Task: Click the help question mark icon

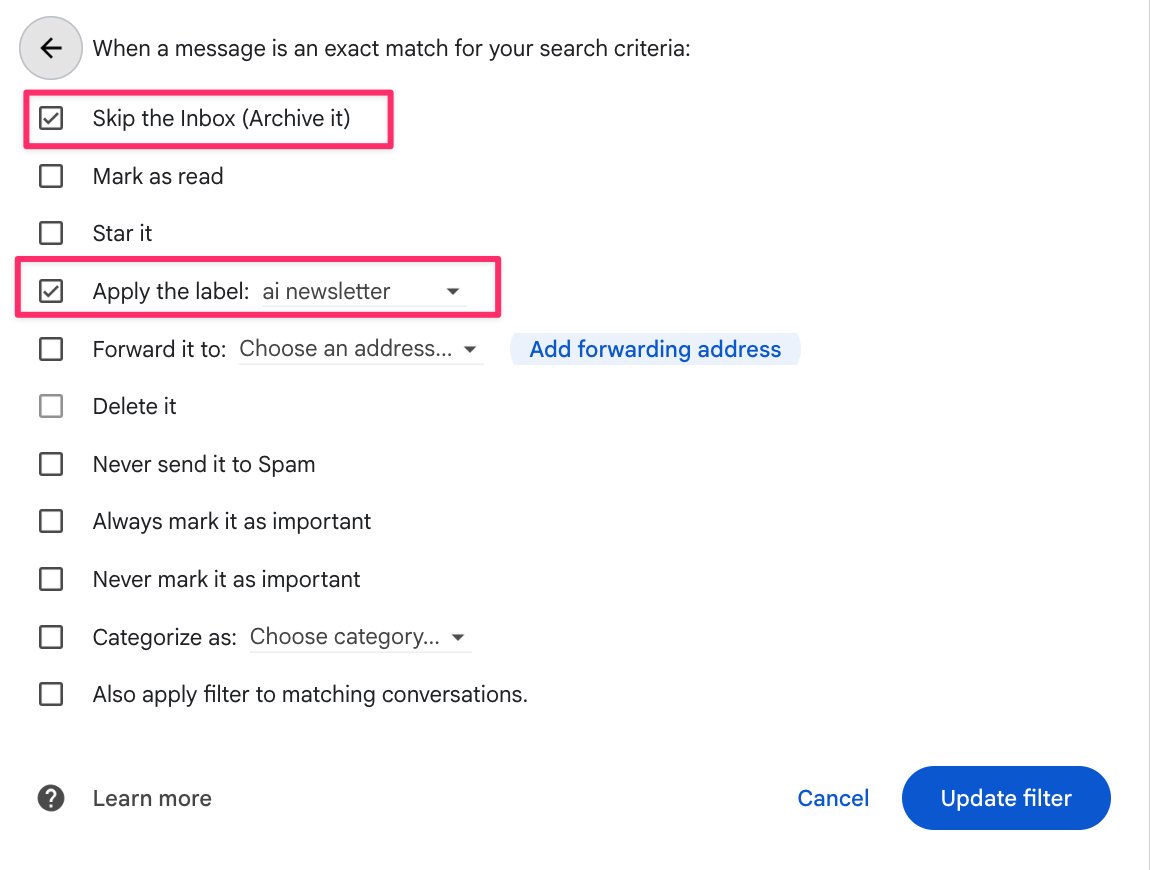Action: (51, 798)
